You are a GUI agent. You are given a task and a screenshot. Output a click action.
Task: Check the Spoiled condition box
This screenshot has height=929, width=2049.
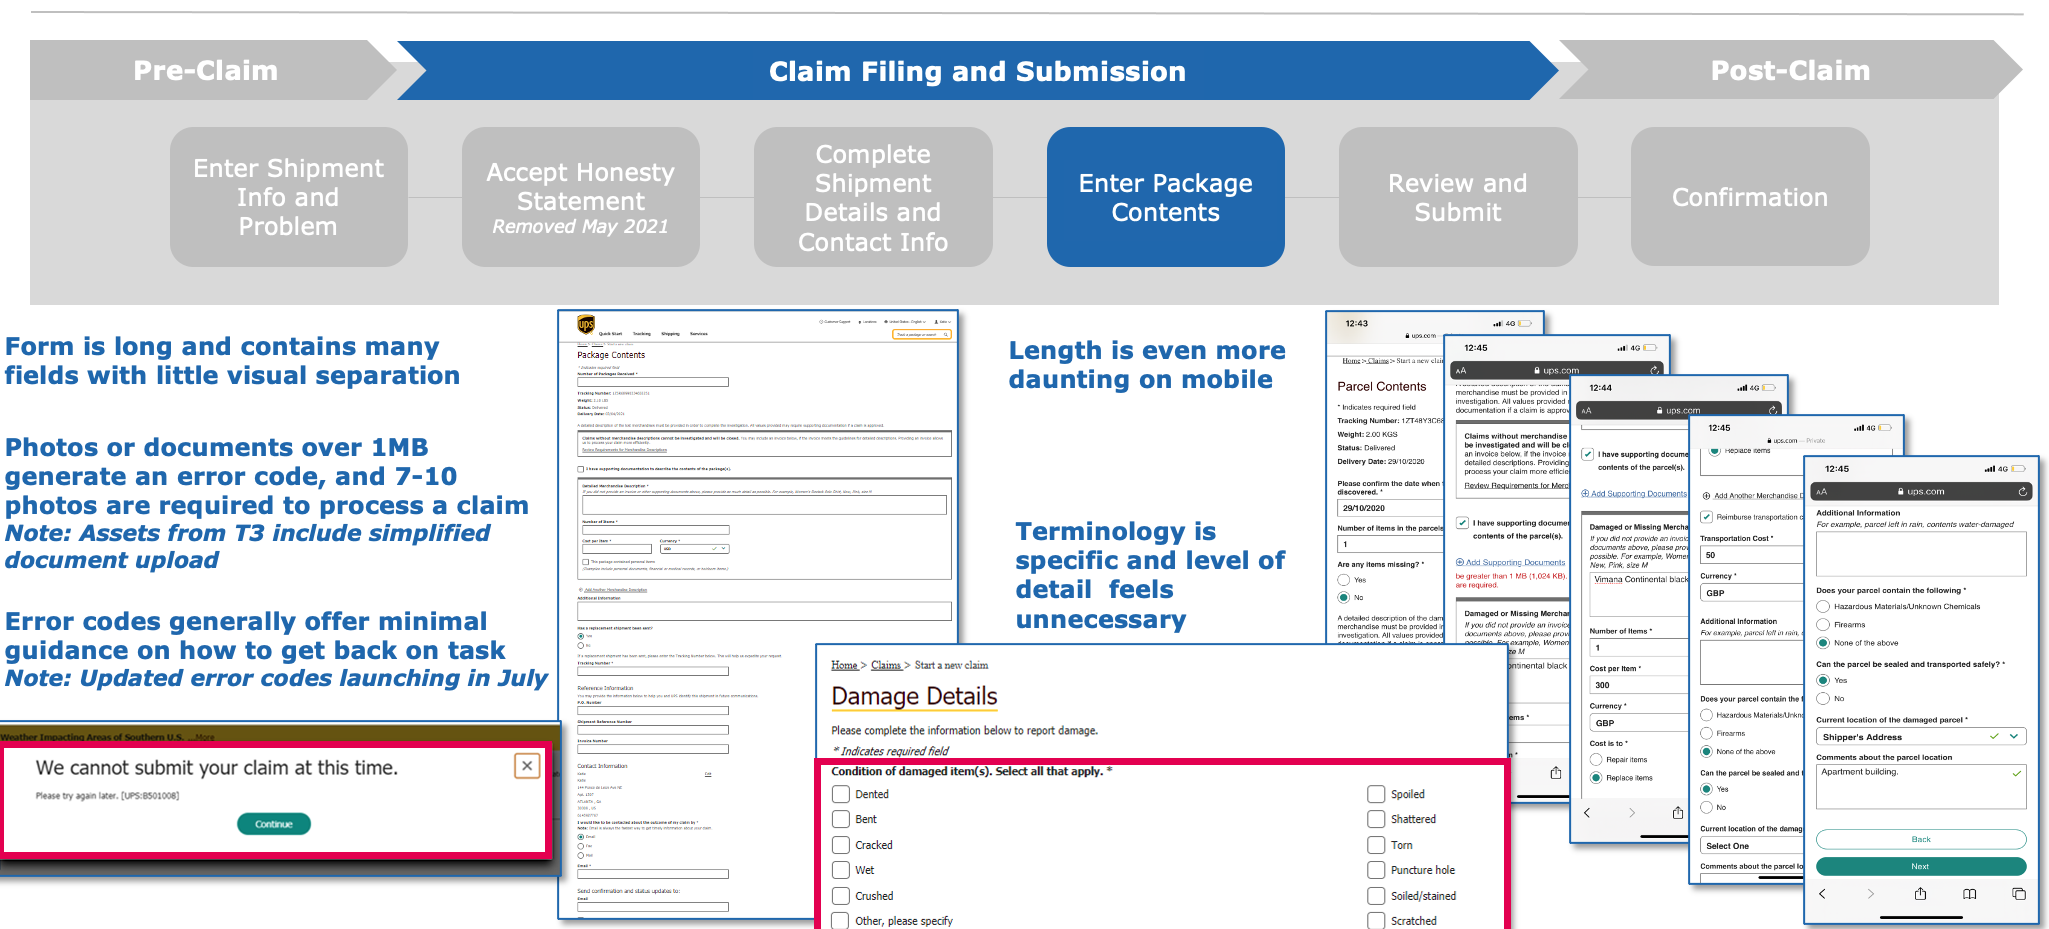pyautogui.click(x=1376, y=794)
